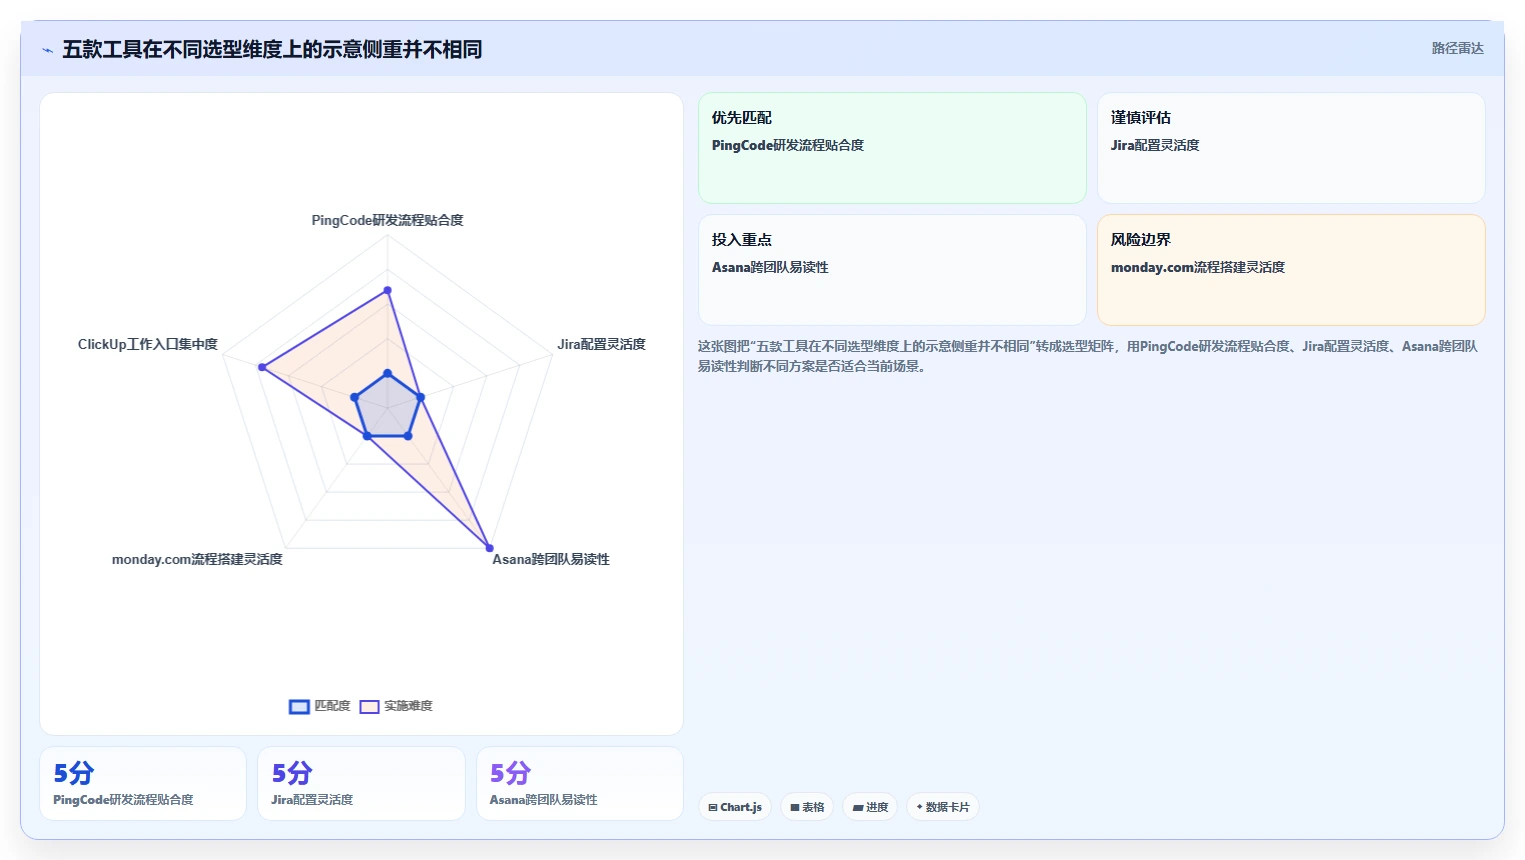
Task: Select the Chart.js tag
Action: pos(735,807)
